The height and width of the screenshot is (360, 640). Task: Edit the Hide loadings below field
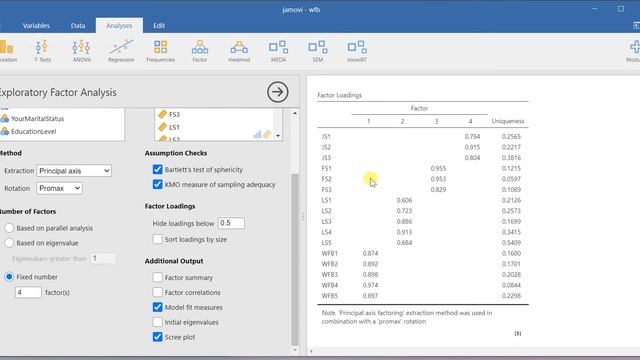(231, 223)
